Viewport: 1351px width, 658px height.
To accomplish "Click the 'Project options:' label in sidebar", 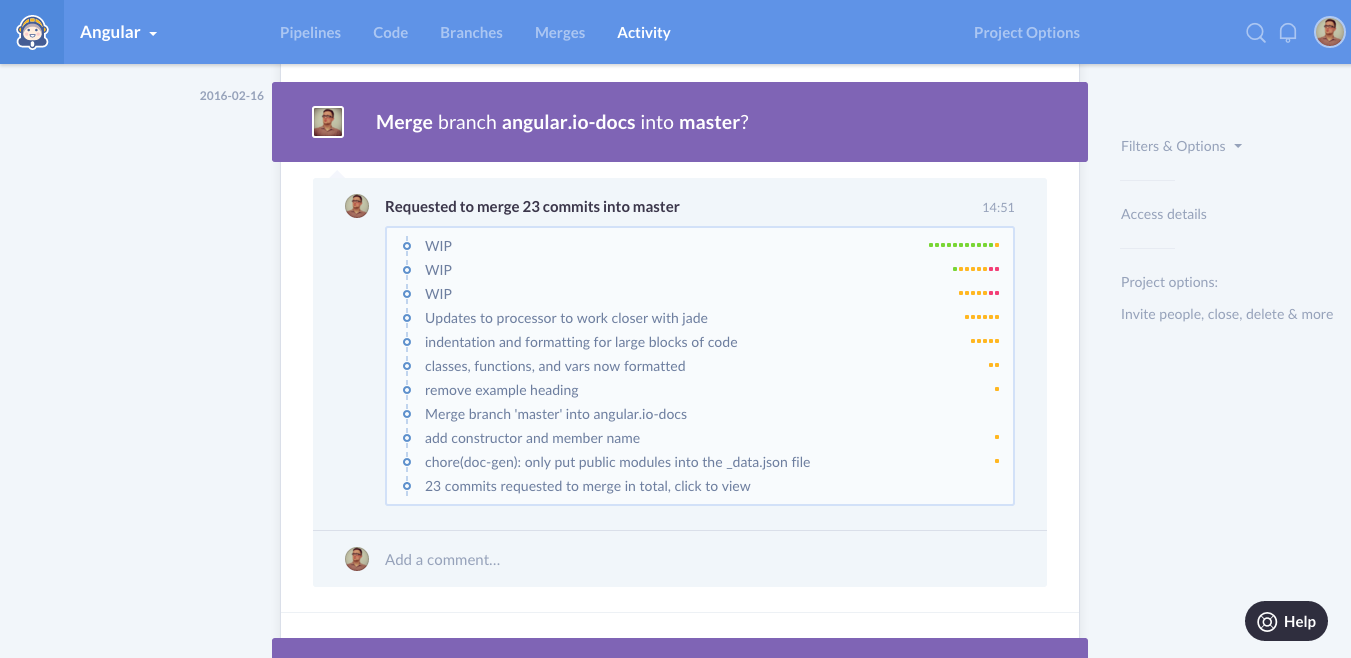I will click(x=1169, y=282).
